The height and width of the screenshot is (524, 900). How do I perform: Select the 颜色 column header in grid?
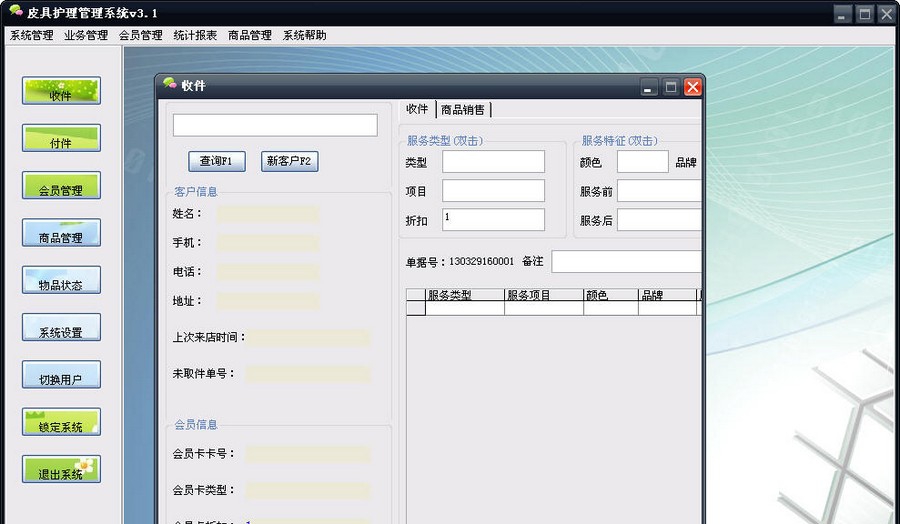pyautogui.click(x=611, y=295)
